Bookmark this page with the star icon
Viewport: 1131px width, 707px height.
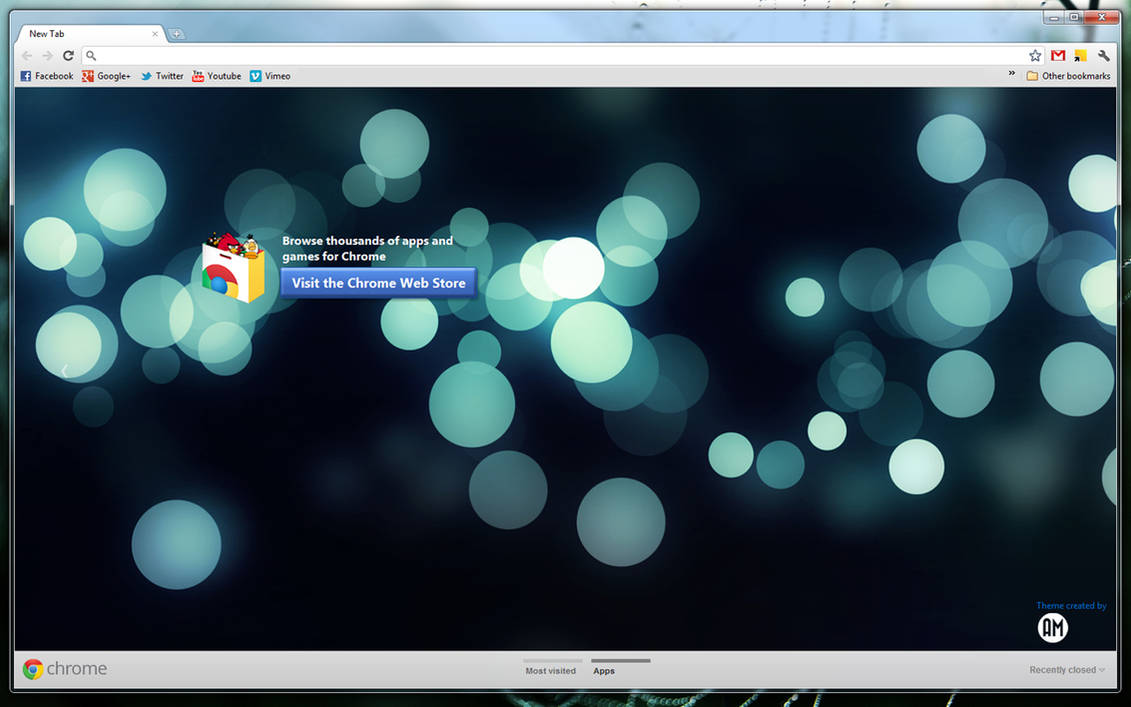coord(1035,56)
